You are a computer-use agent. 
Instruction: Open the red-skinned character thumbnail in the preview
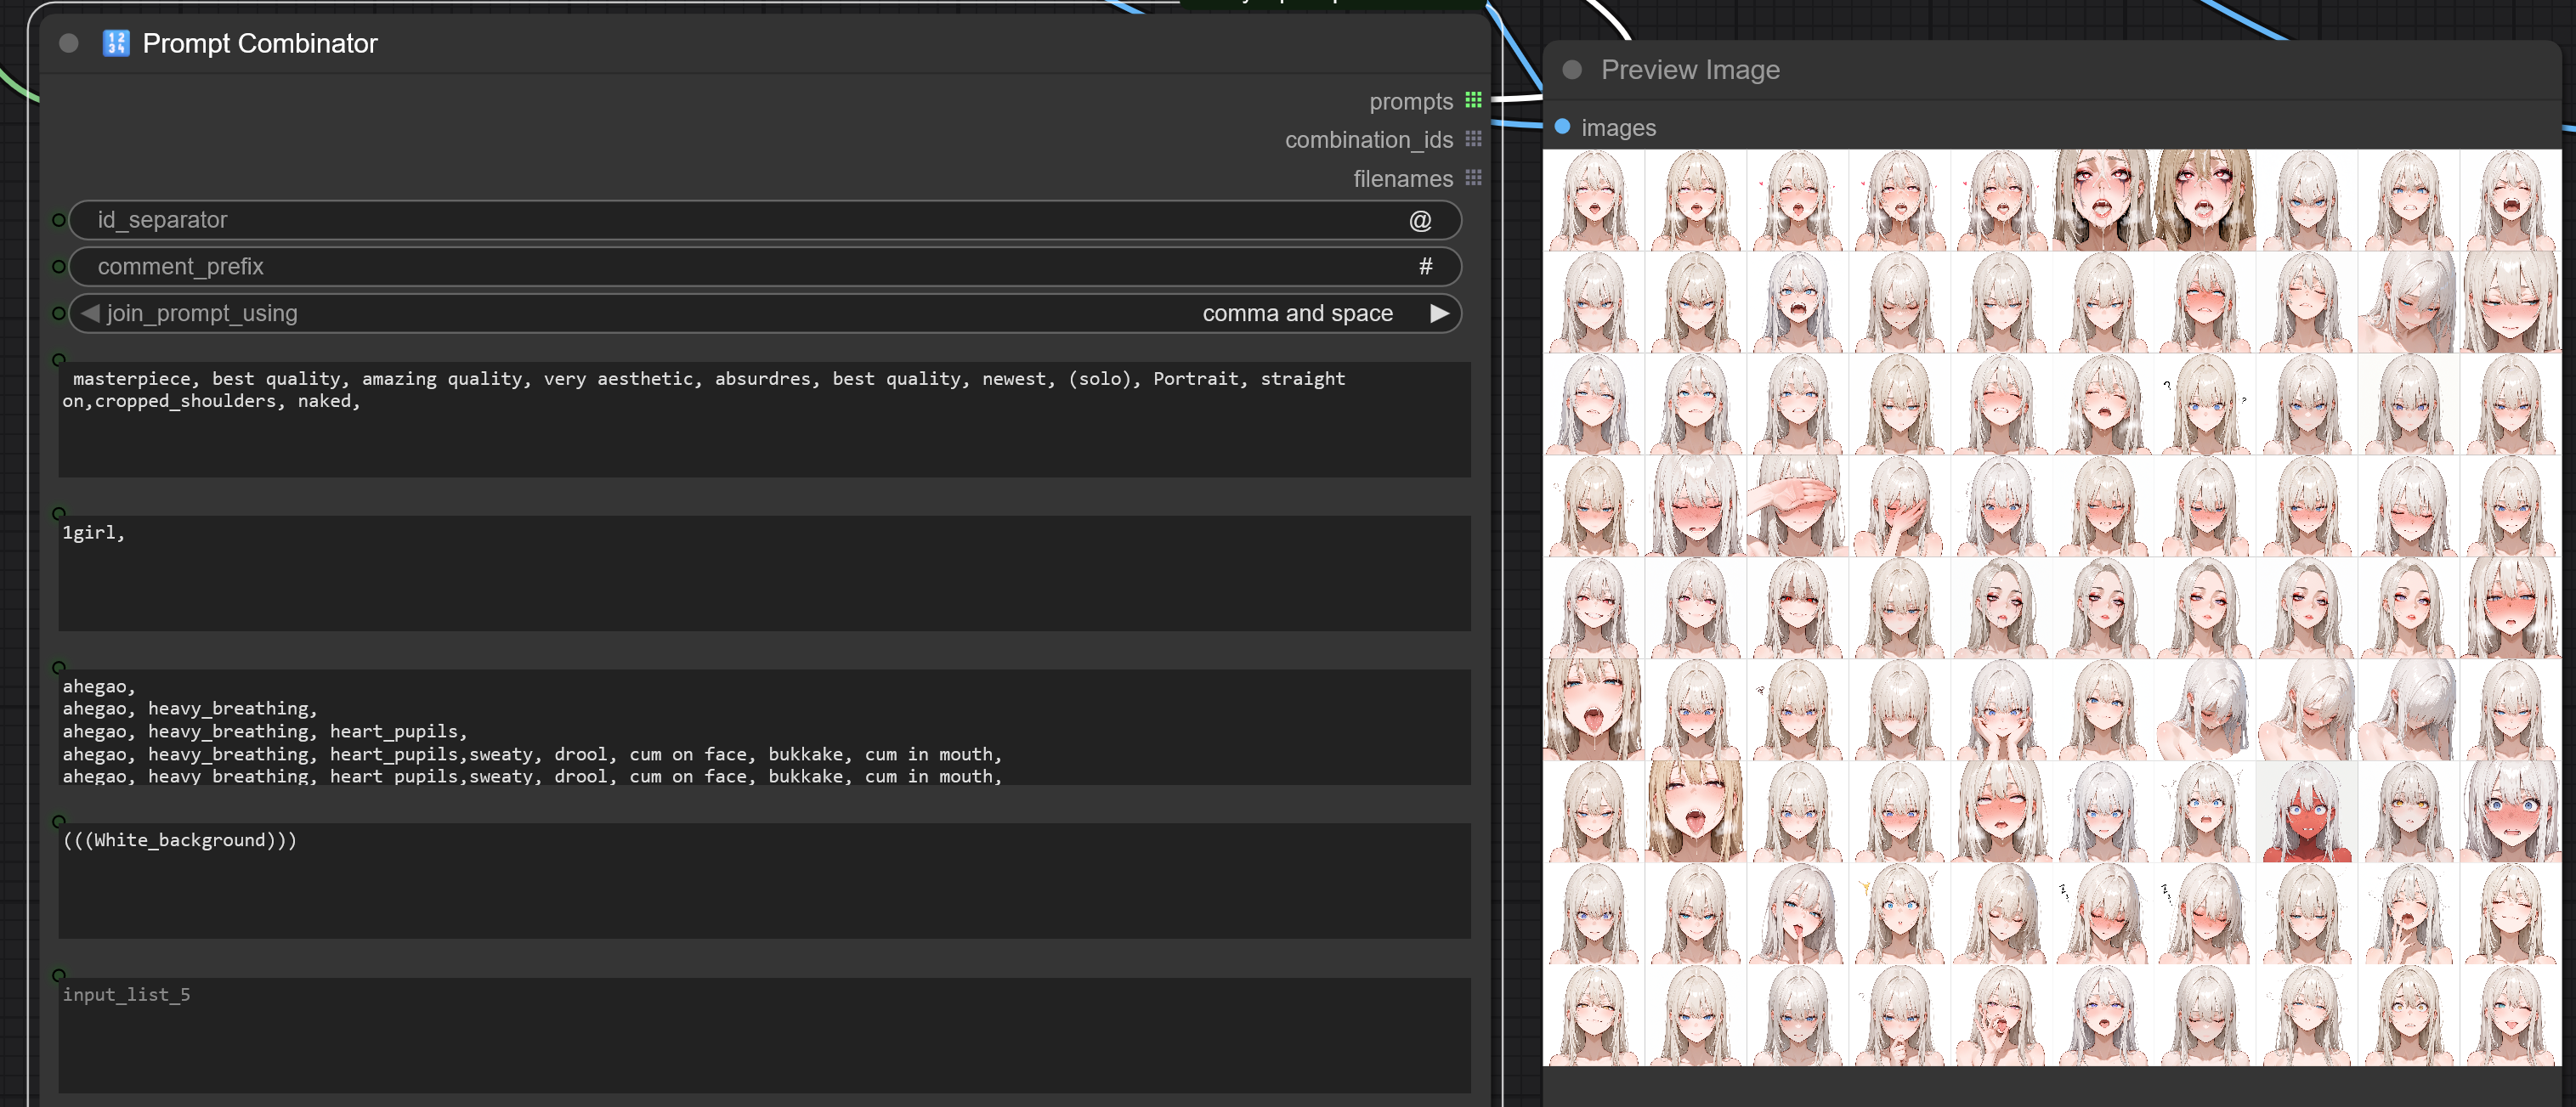click(x=2306, y=811)
